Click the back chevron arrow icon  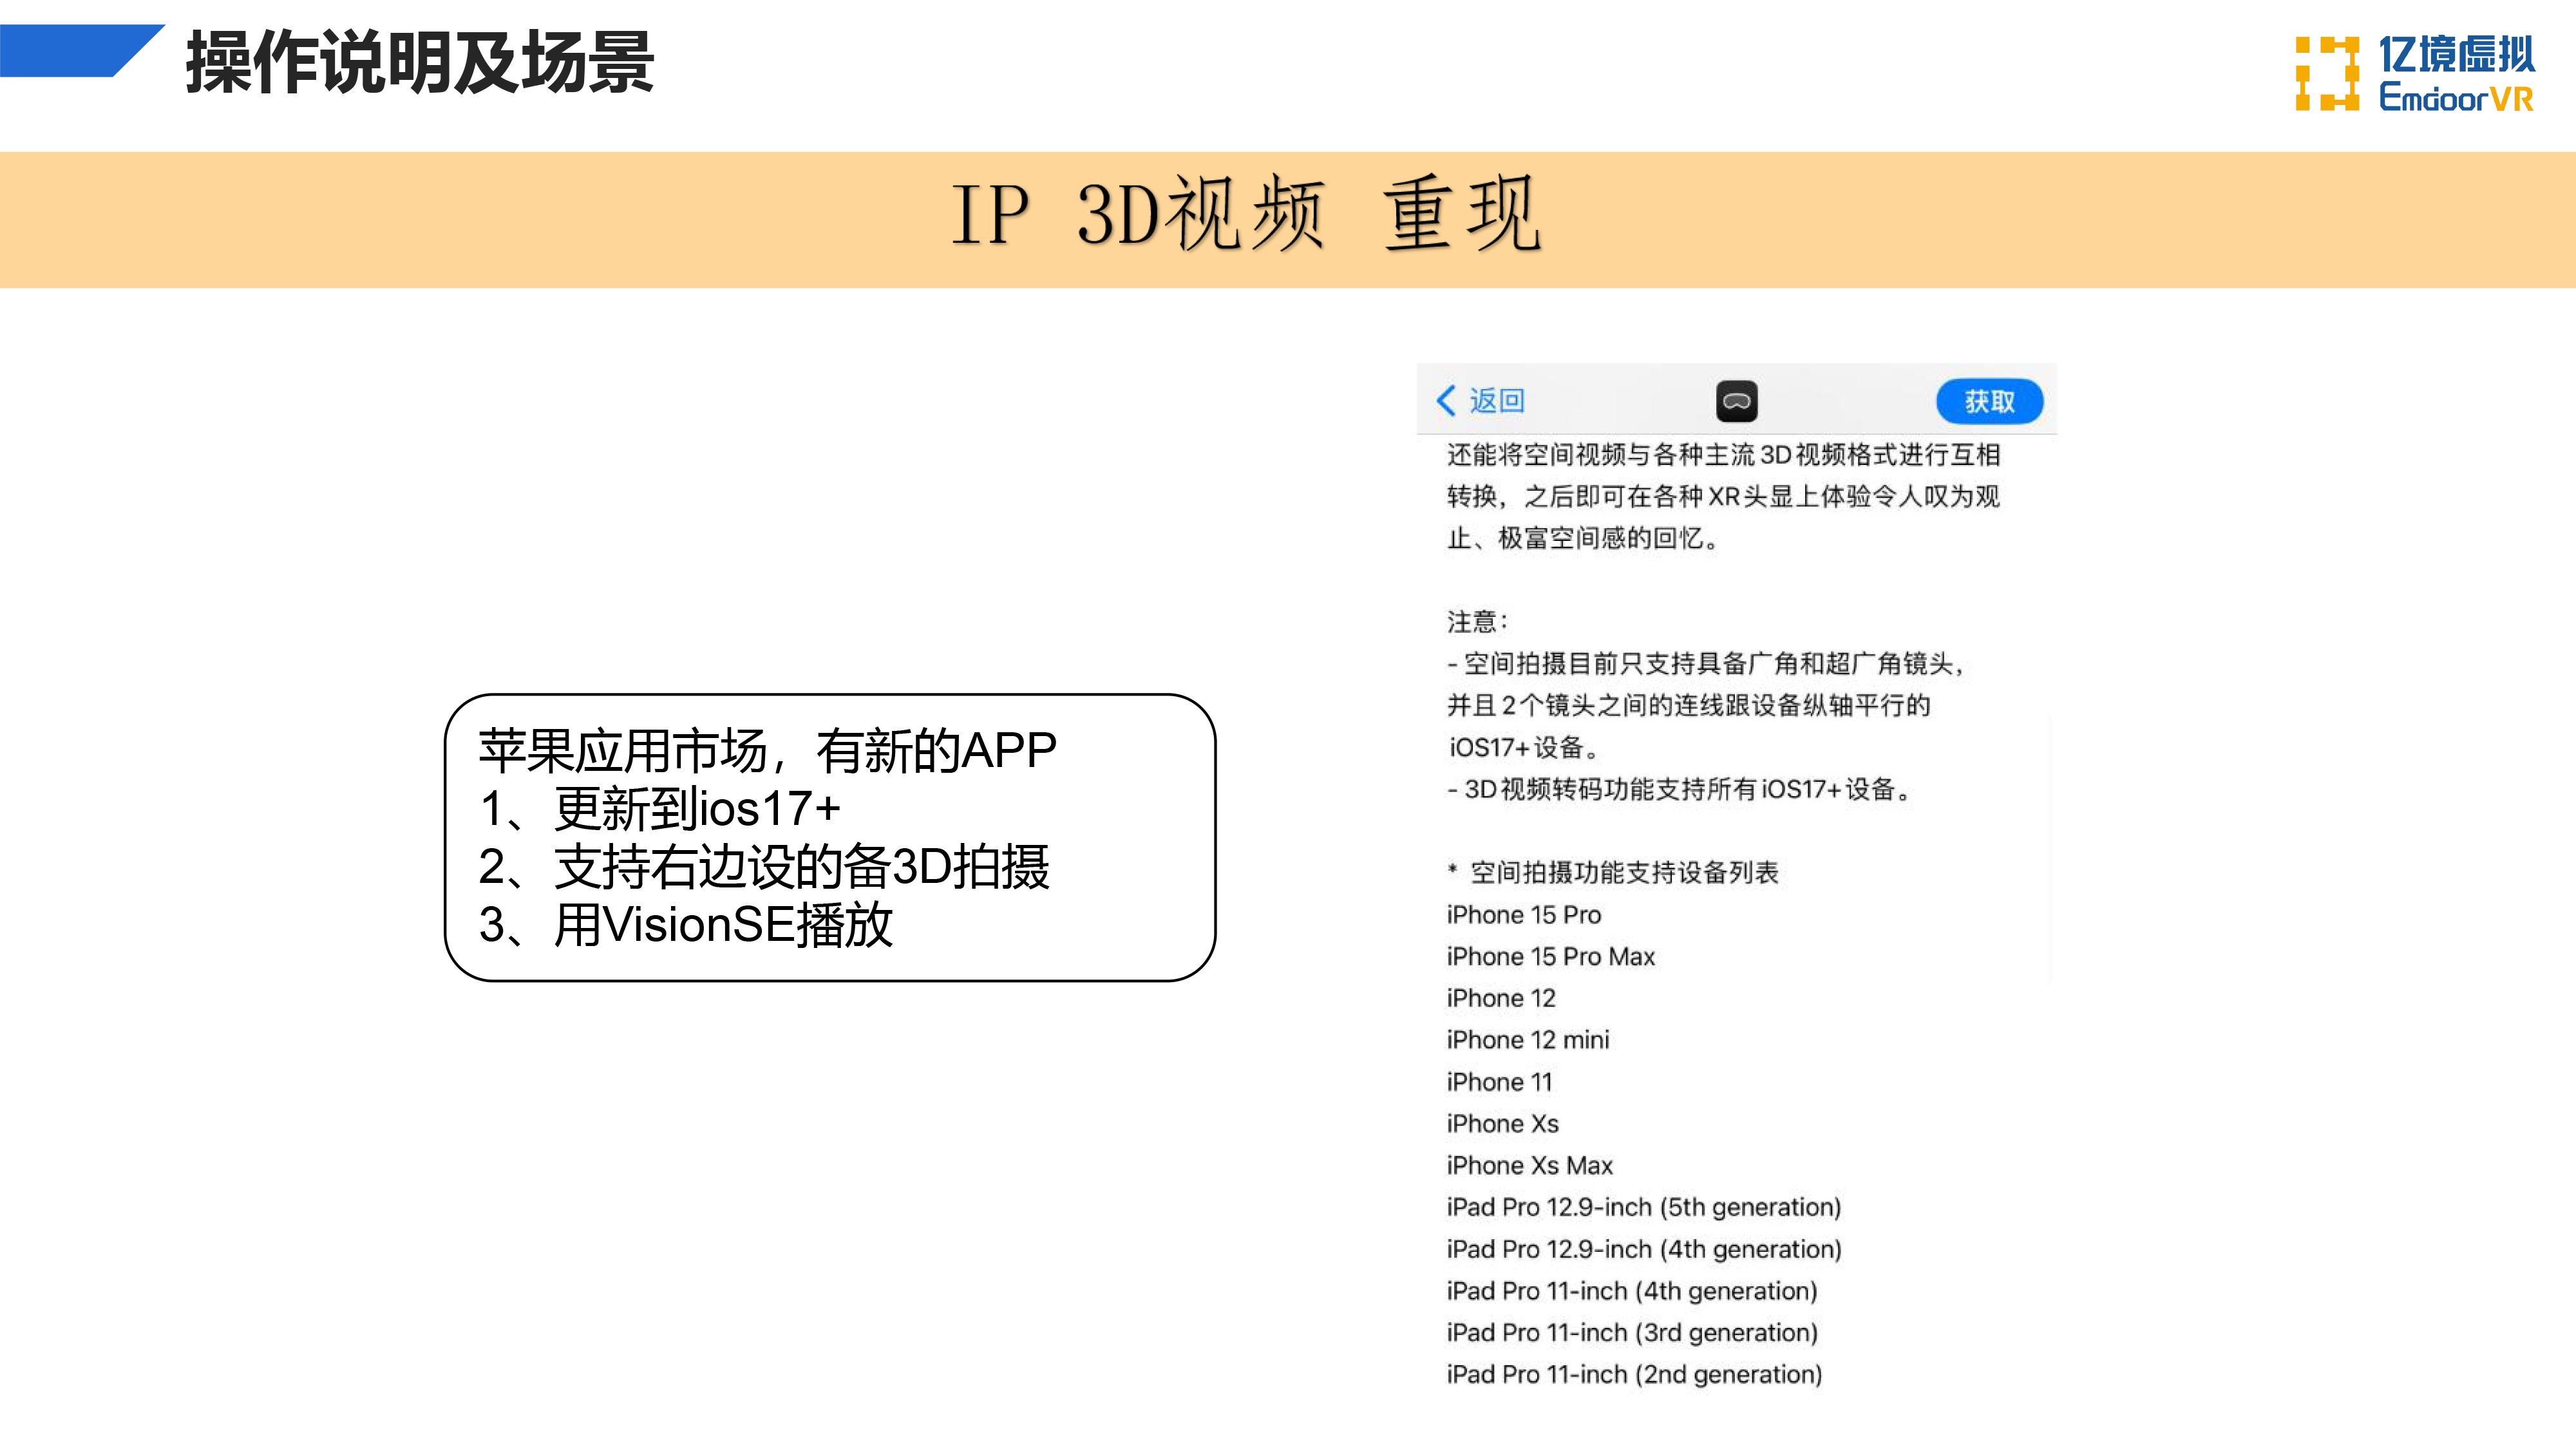pos(1445,400)
